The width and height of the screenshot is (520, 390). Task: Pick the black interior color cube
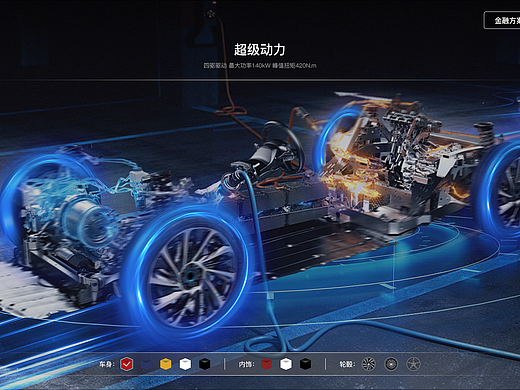point(305,364)
